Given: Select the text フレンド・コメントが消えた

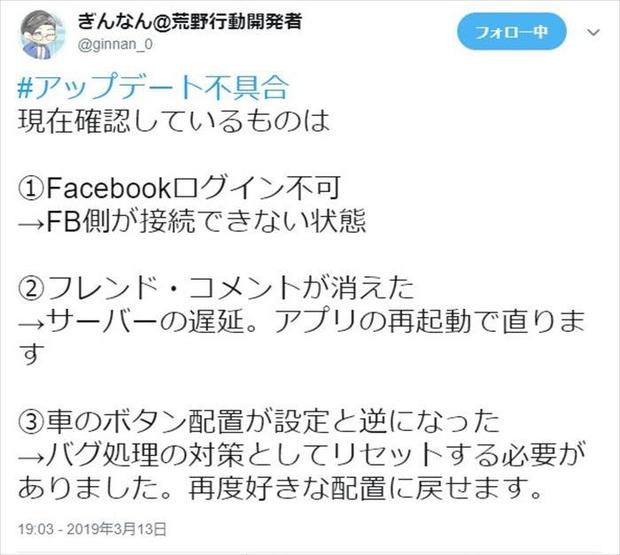Looking at the screenshot, I should click(x=230, y=288).
